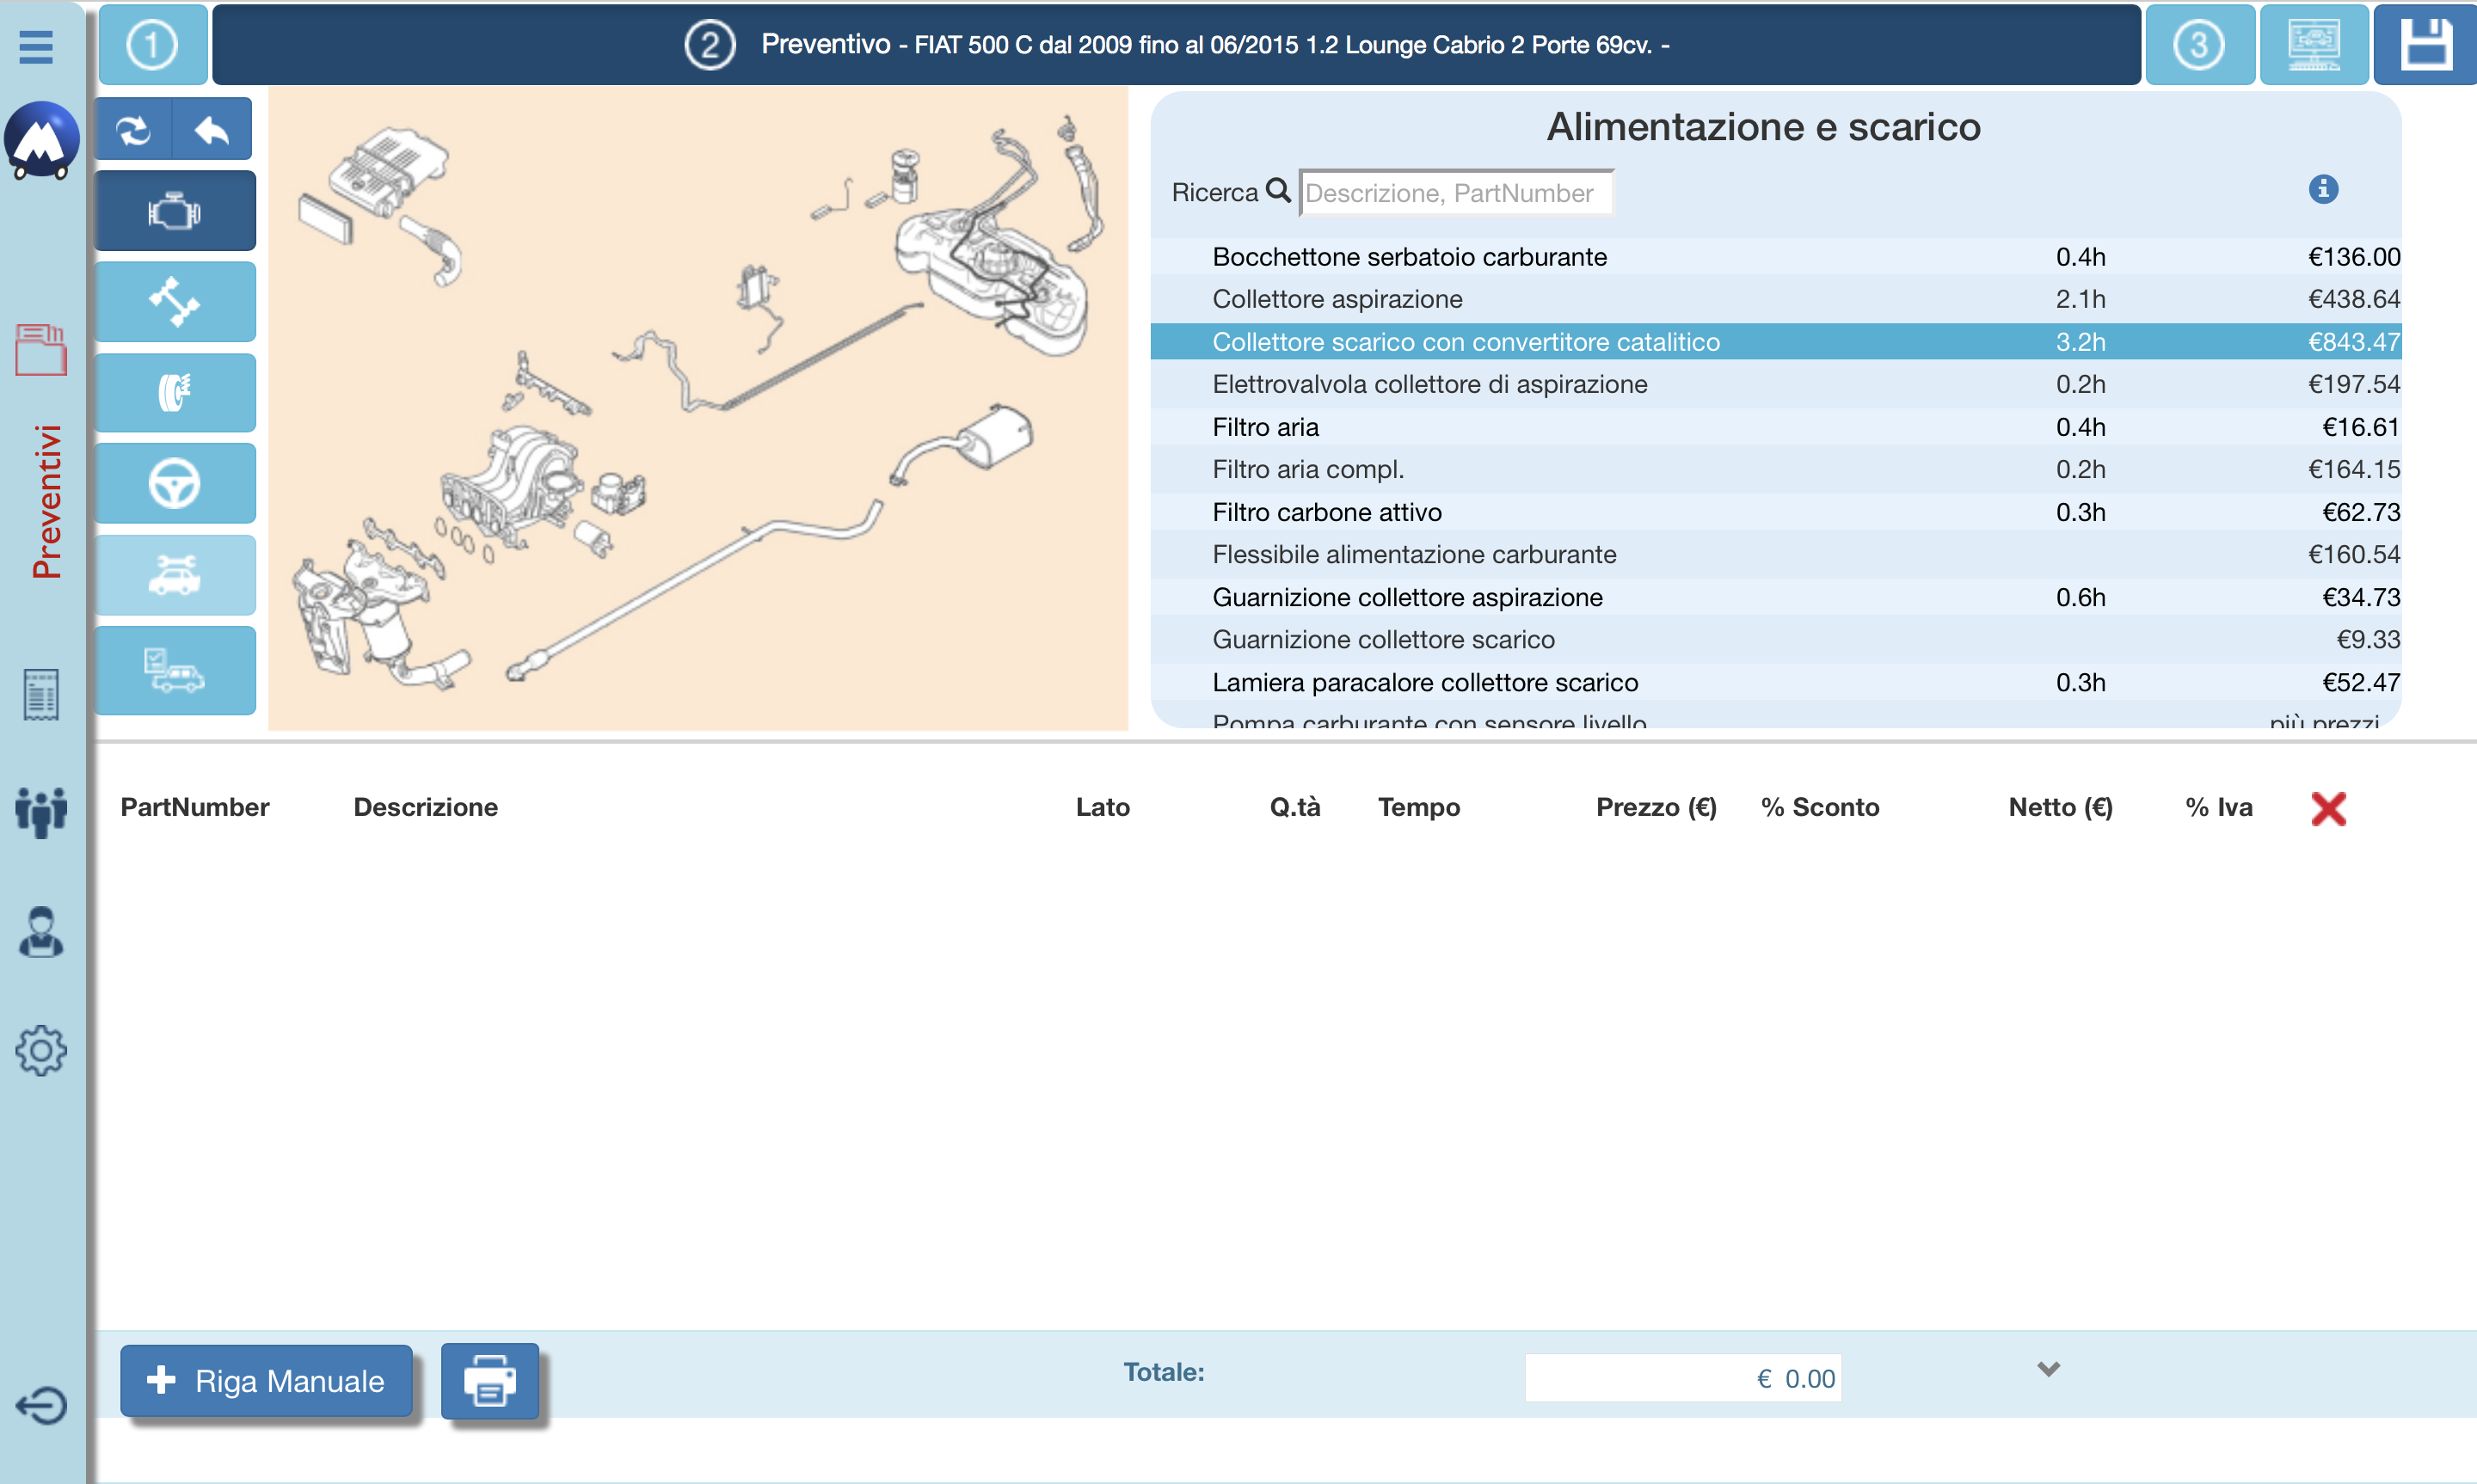The width and height of the screenshot is (2477, 1484).
Task: Focus the Descrizione, PartNumber search field
Action: click(x=1455, y=193)
